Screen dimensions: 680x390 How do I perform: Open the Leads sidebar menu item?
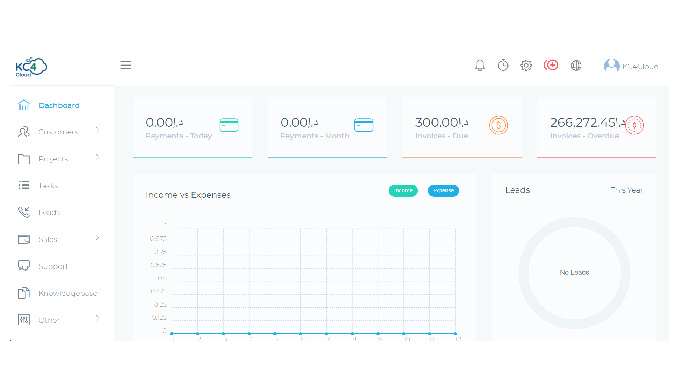click(x=49, y=213)
